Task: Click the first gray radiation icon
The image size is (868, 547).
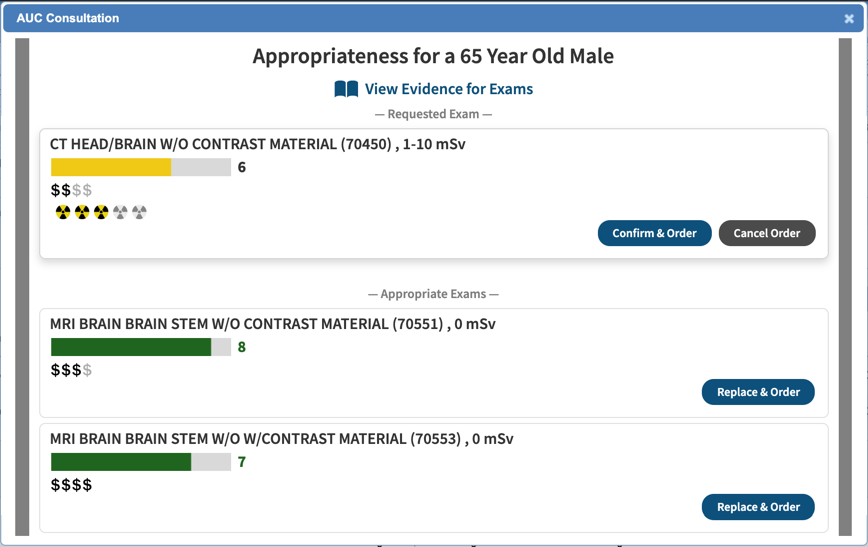Action: point(120,212)
